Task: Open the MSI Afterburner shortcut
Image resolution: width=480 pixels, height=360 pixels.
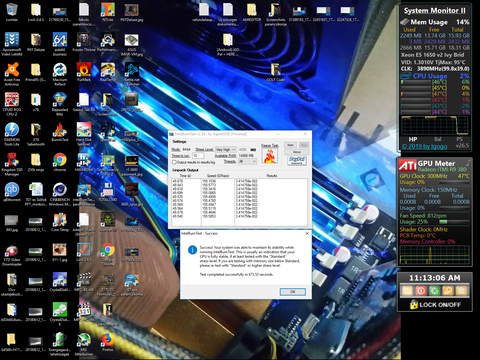Action: coord(84,344)
